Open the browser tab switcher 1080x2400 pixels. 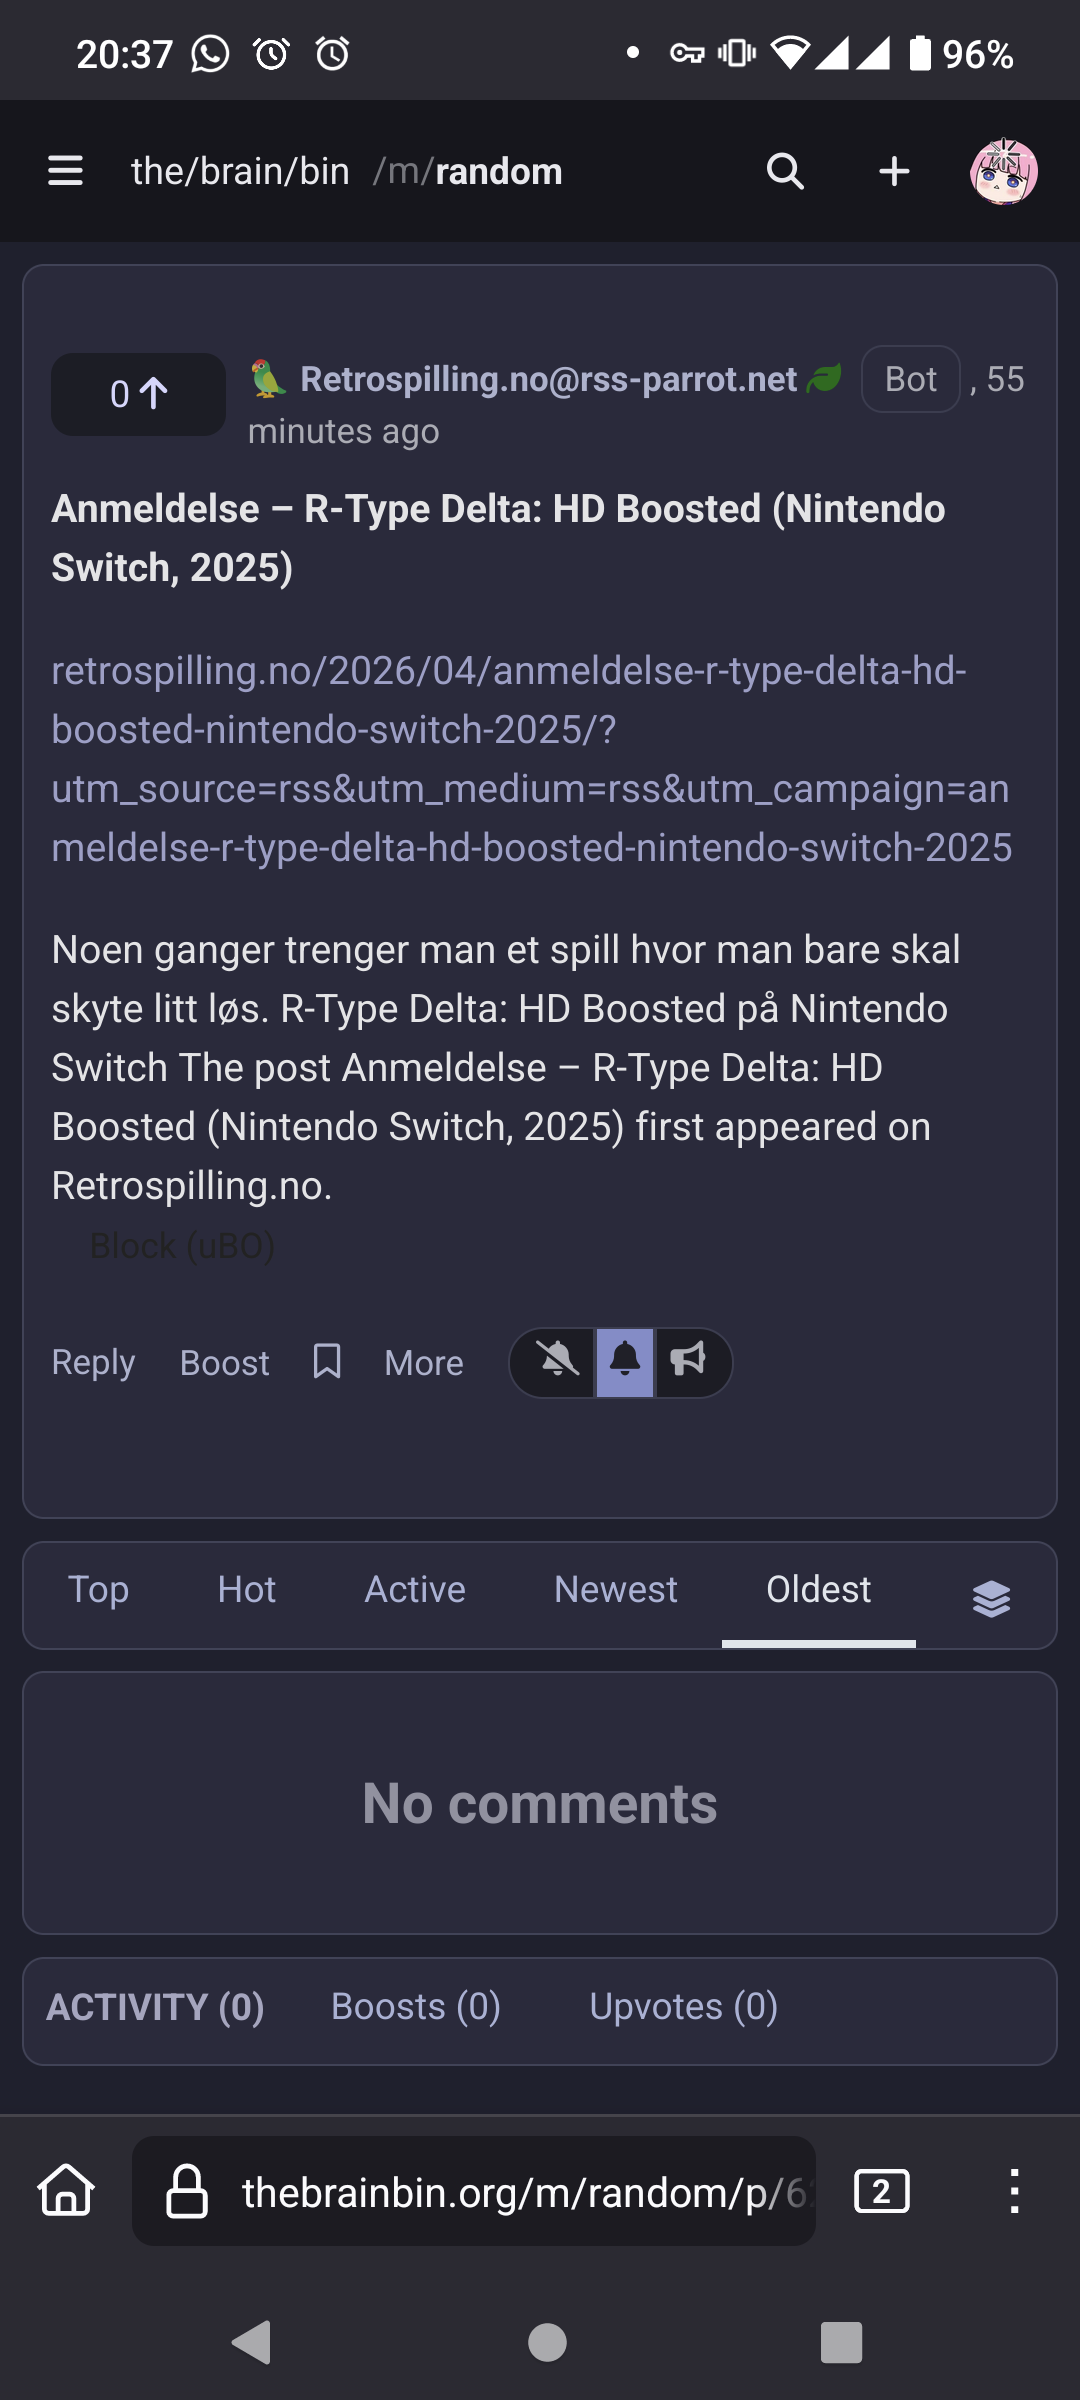[881, 2191]
